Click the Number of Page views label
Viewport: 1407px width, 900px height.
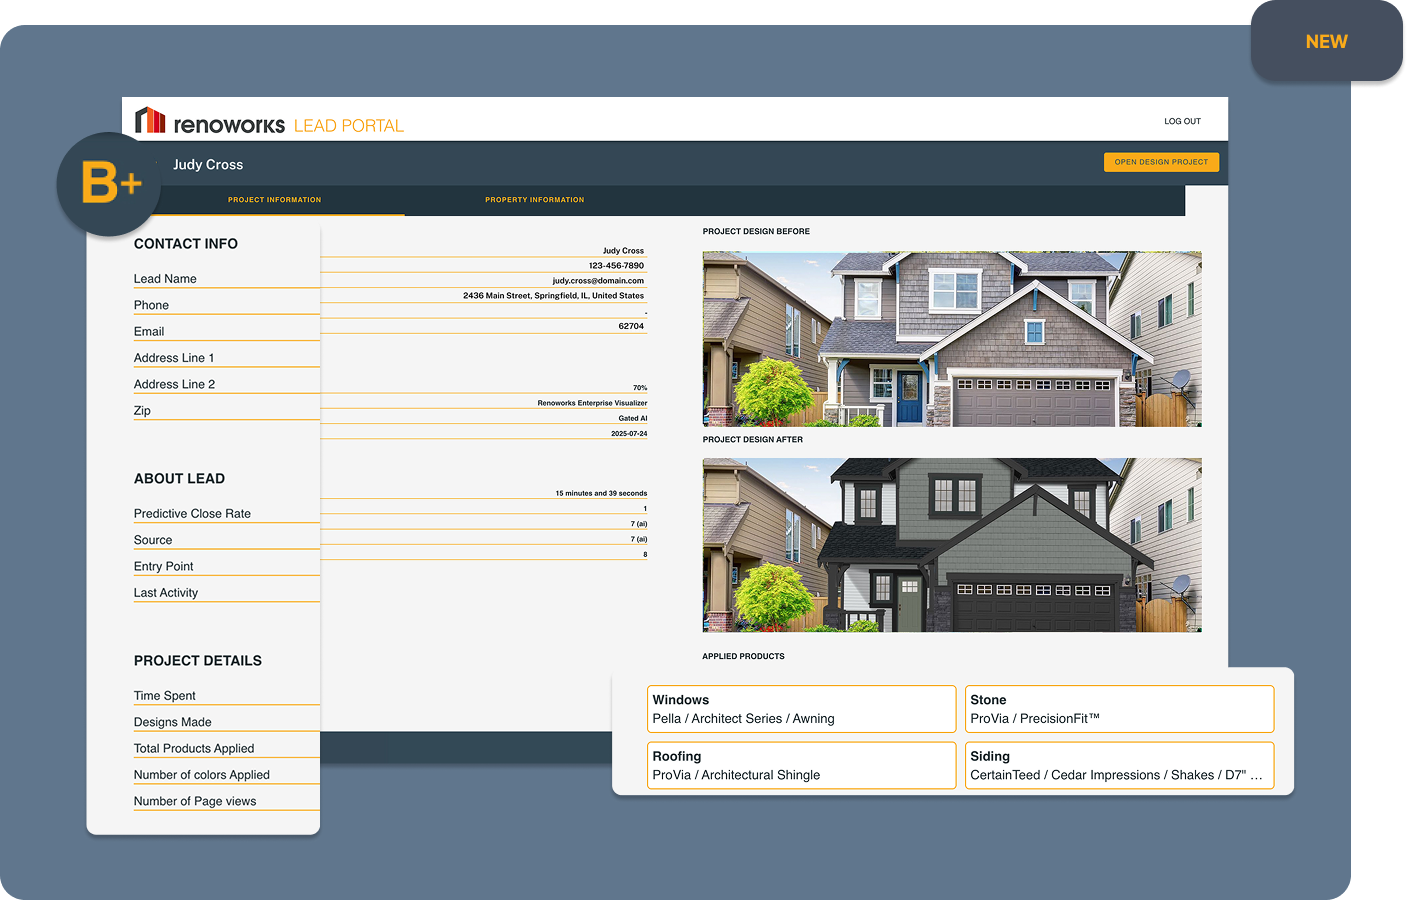point(195,802)
